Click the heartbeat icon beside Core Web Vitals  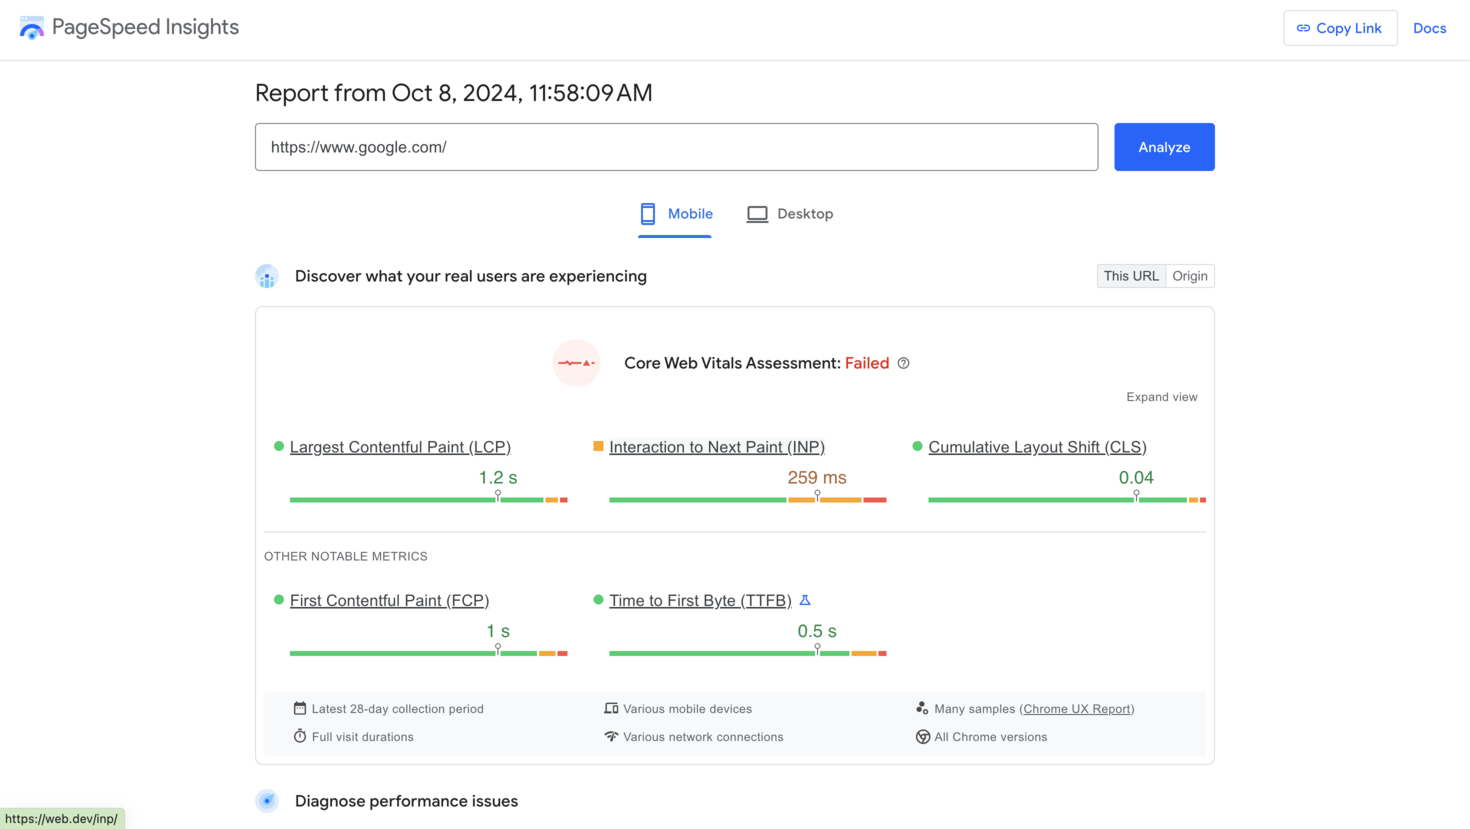(577, 363)
